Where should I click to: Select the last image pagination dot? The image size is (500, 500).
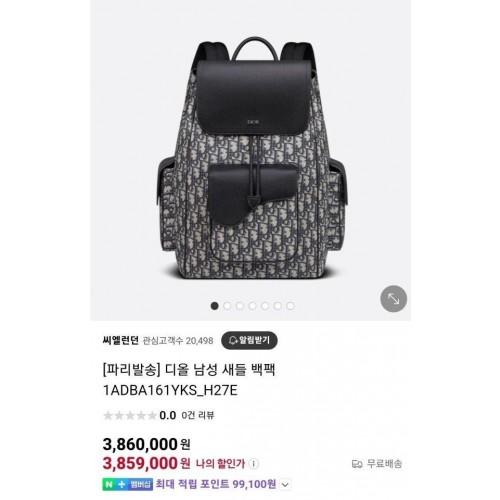[x=290, y=306]
